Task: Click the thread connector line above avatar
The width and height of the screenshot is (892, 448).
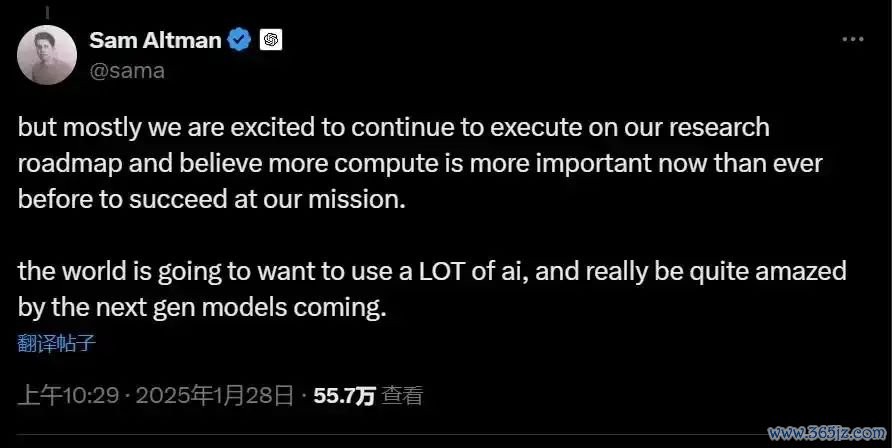Action: [x=47, y=13]
